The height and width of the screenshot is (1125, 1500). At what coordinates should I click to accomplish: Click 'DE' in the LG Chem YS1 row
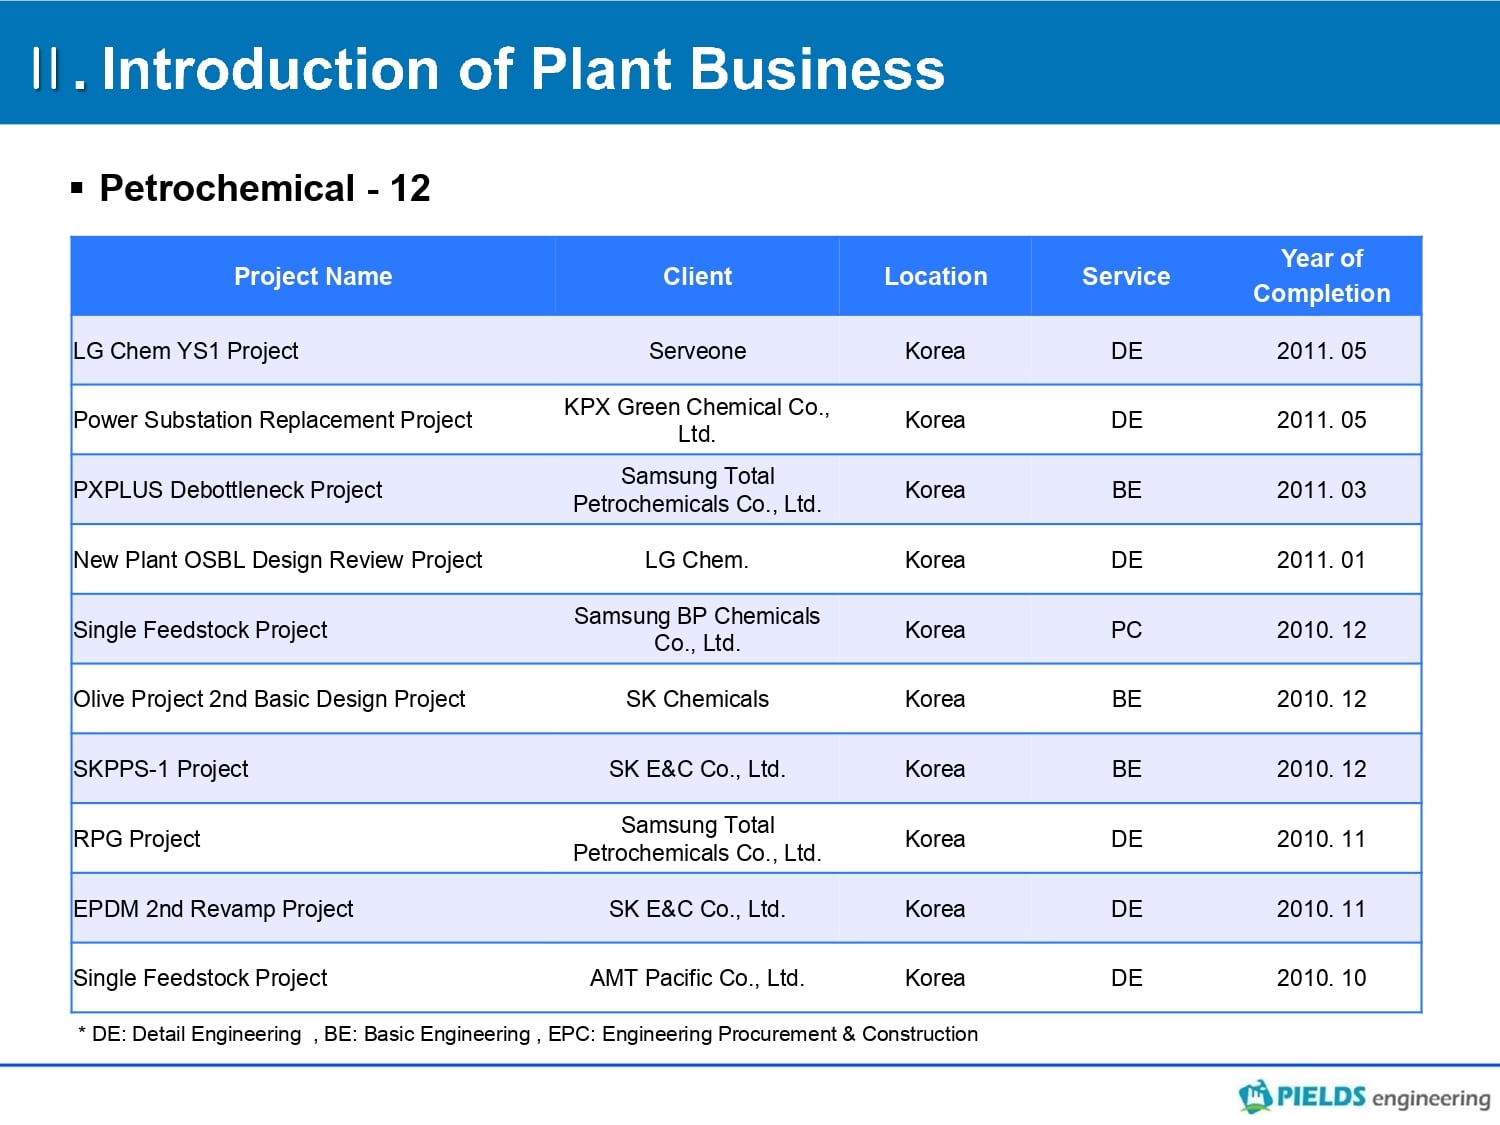1126,351
